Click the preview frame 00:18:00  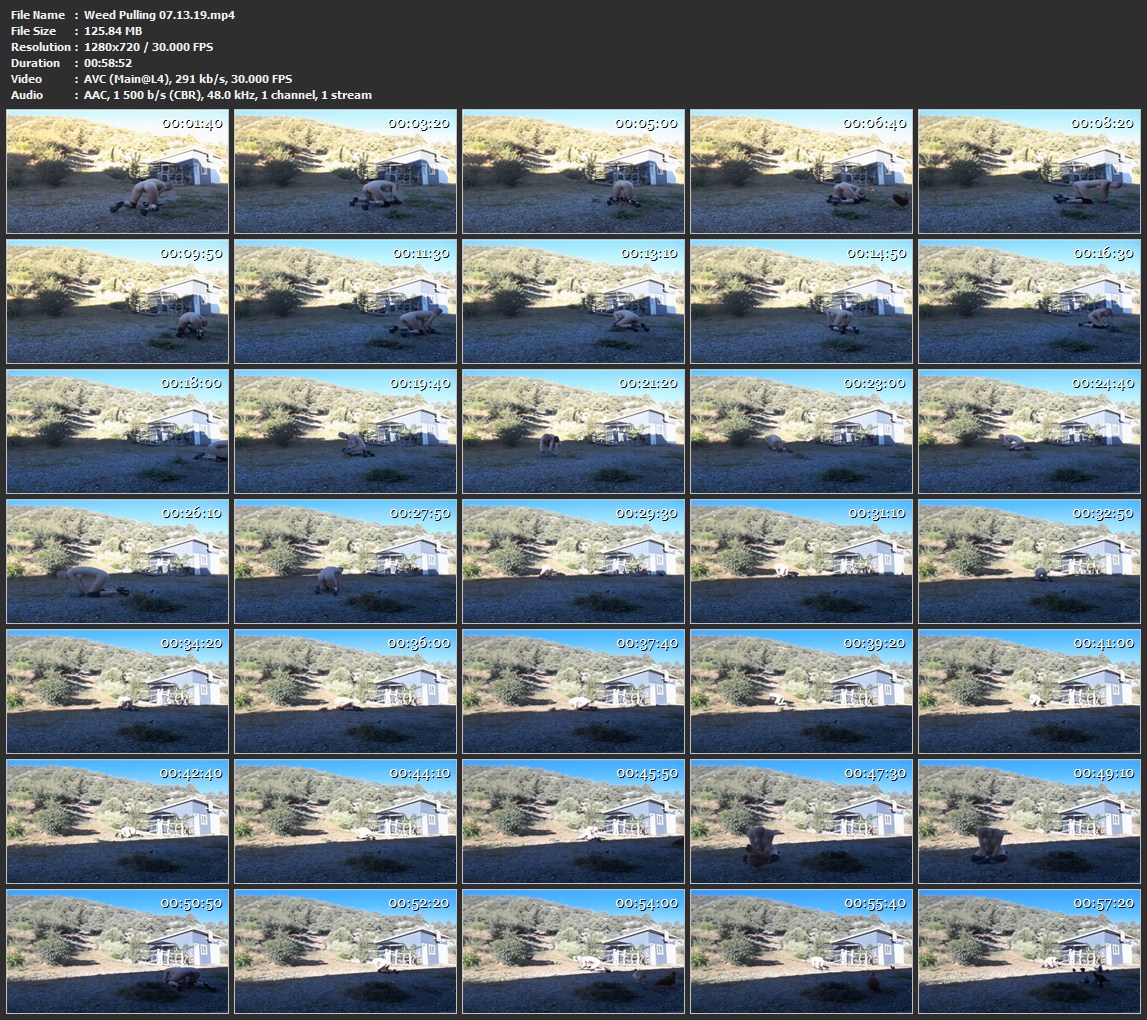click(117, 432)
